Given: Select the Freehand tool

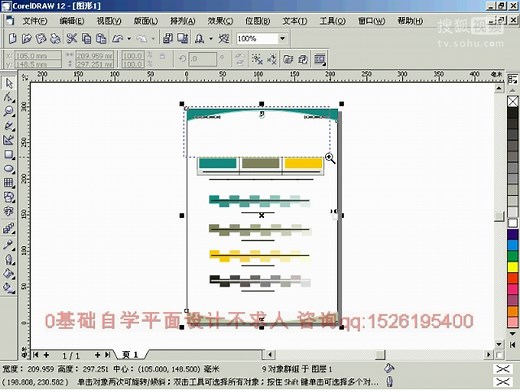Looking at the screenshot, I should click(x=9, y=126).
